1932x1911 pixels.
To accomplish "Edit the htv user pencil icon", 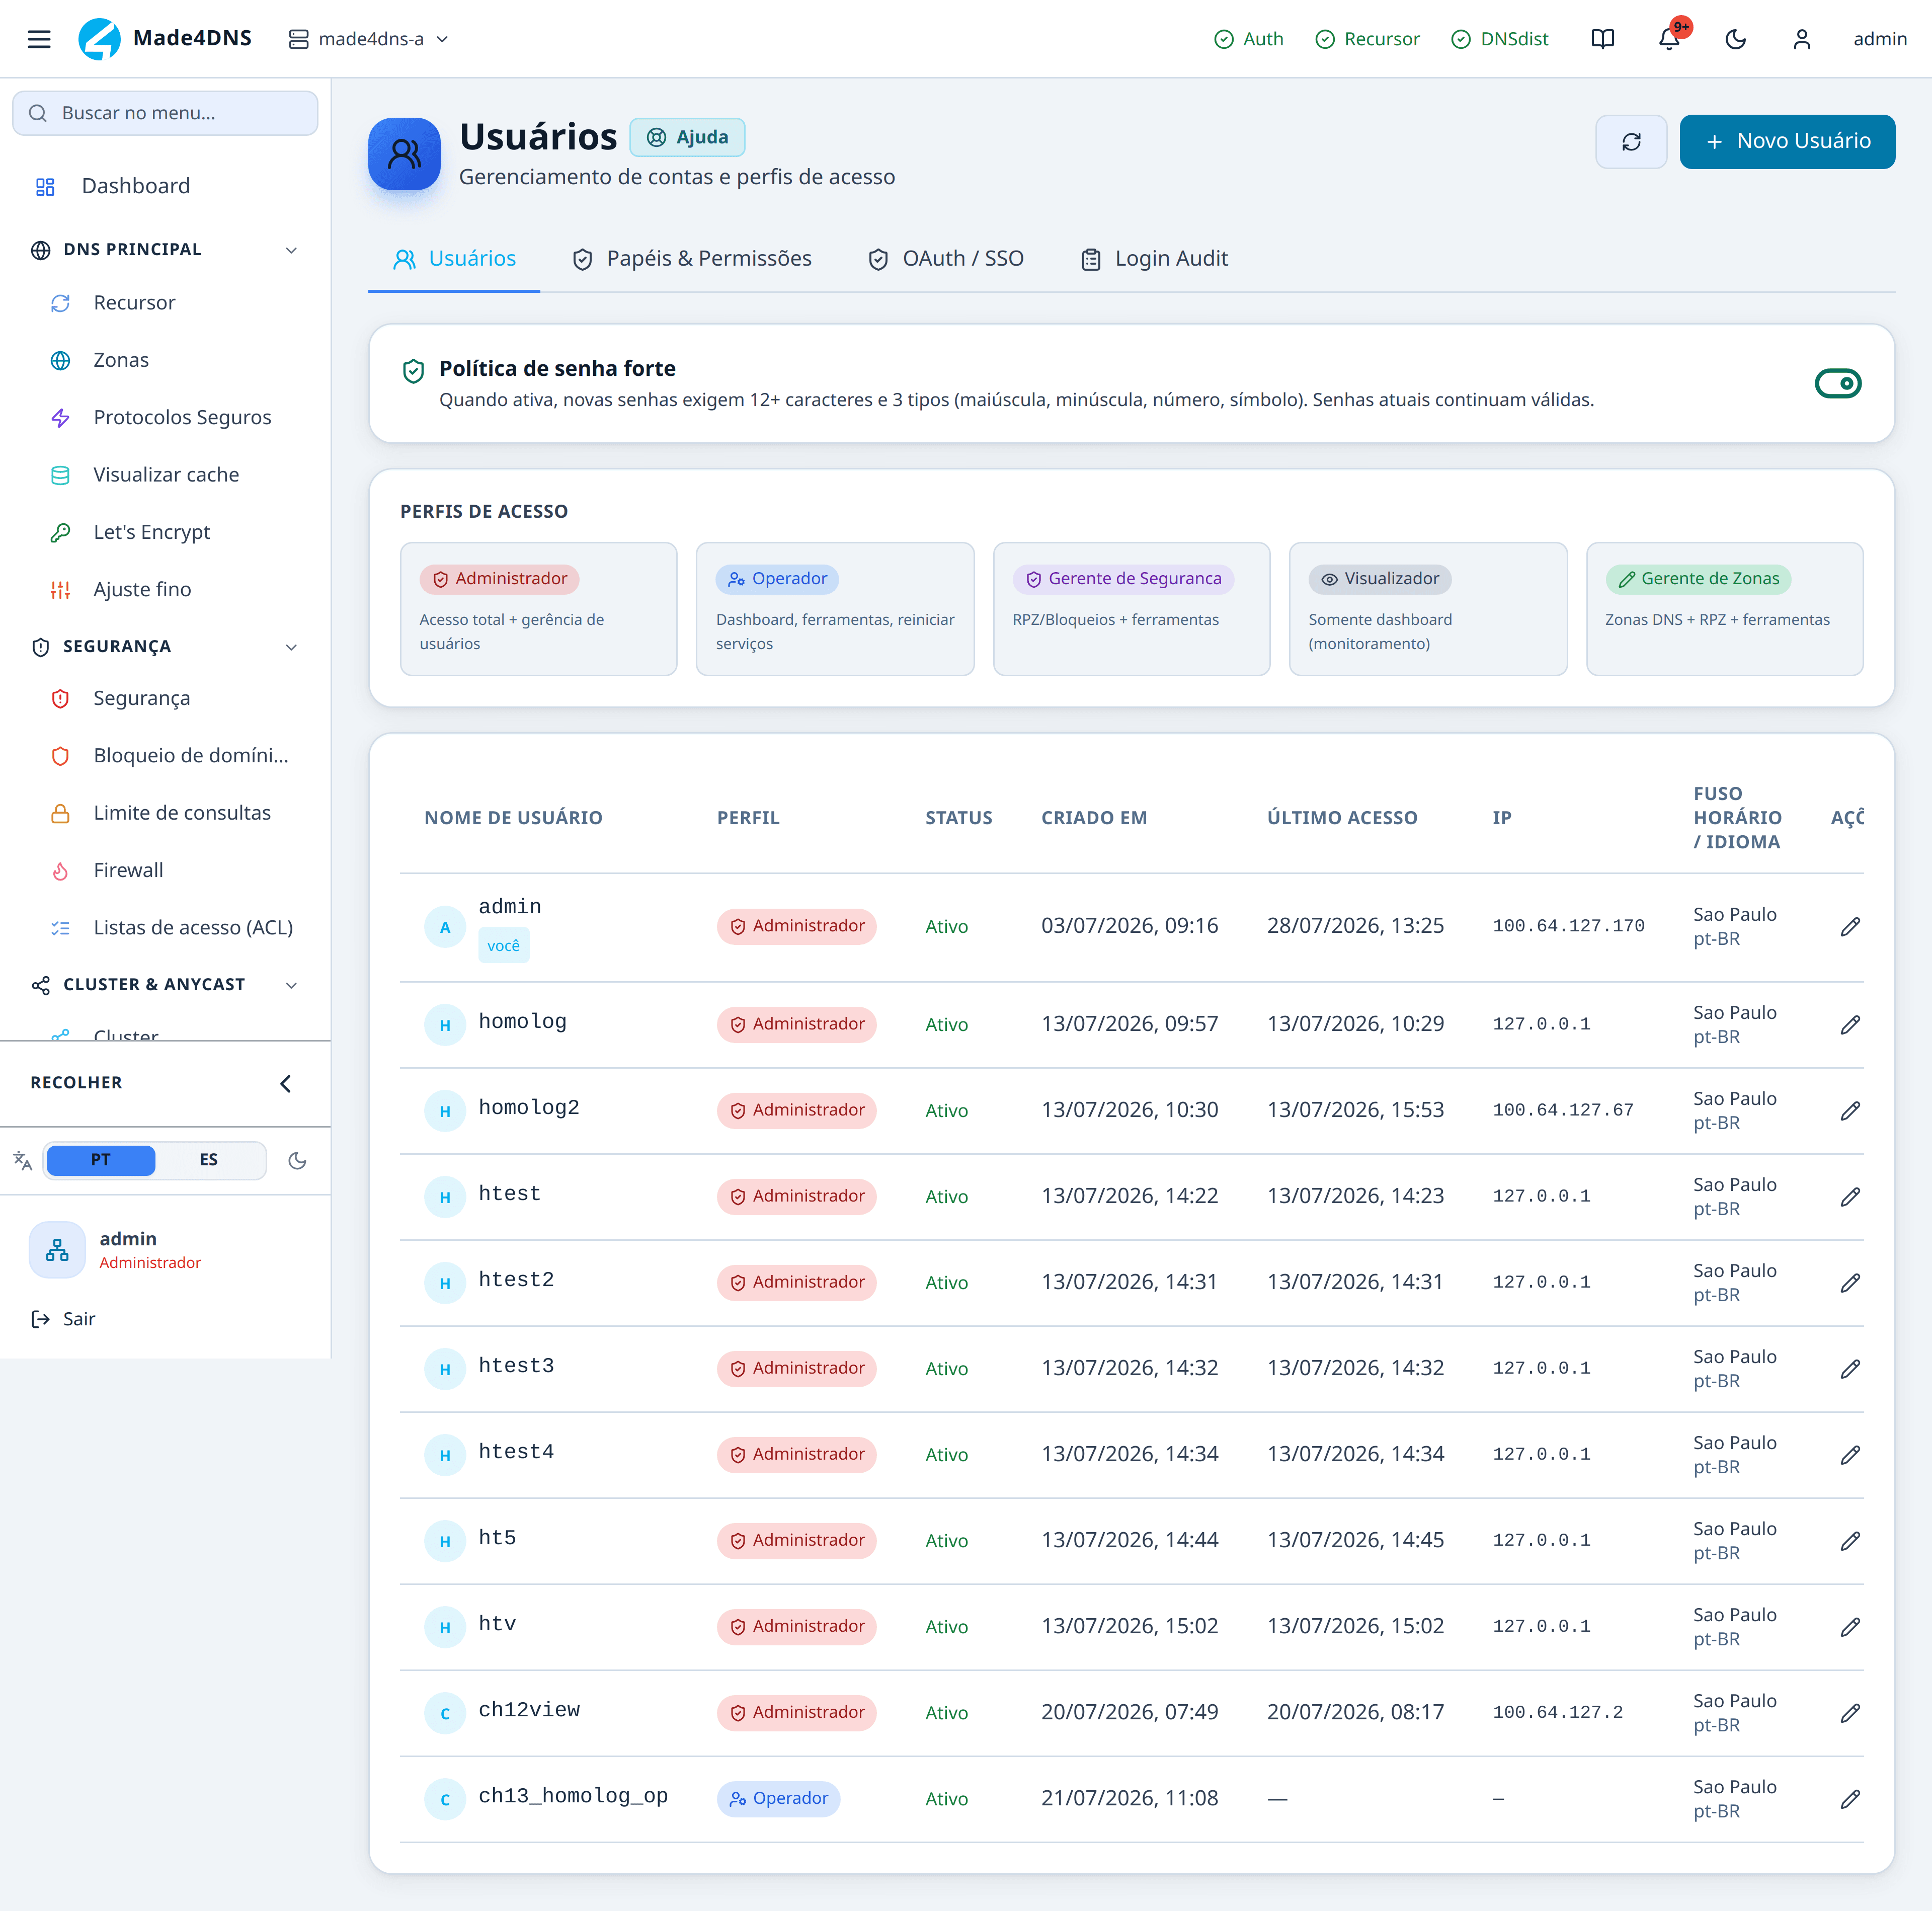I will (1849, 1627).
